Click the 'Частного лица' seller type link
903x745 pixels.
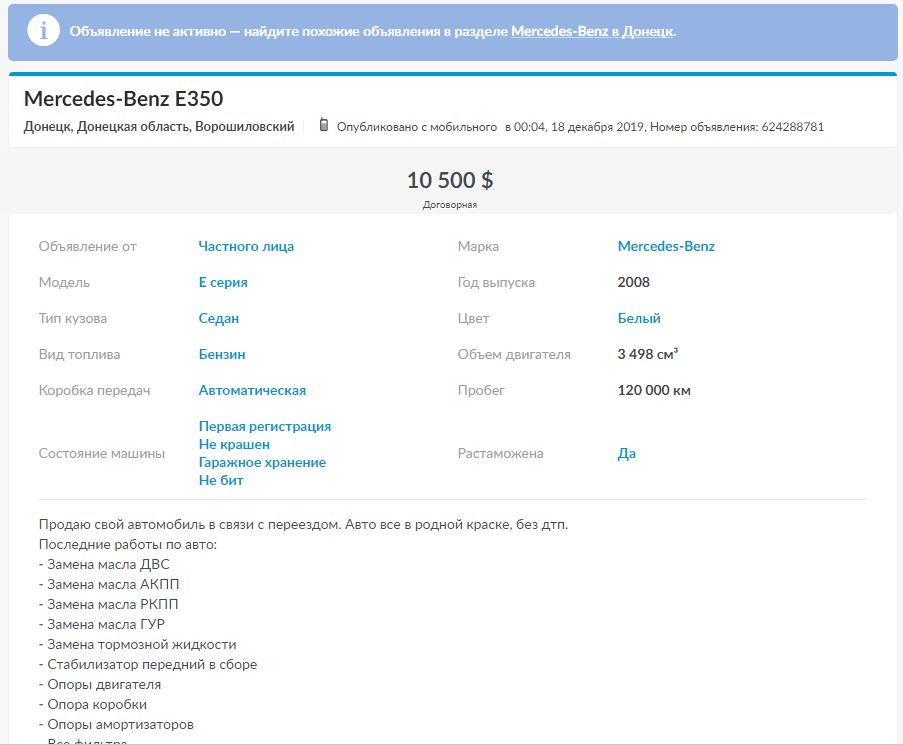pos(246,246)
